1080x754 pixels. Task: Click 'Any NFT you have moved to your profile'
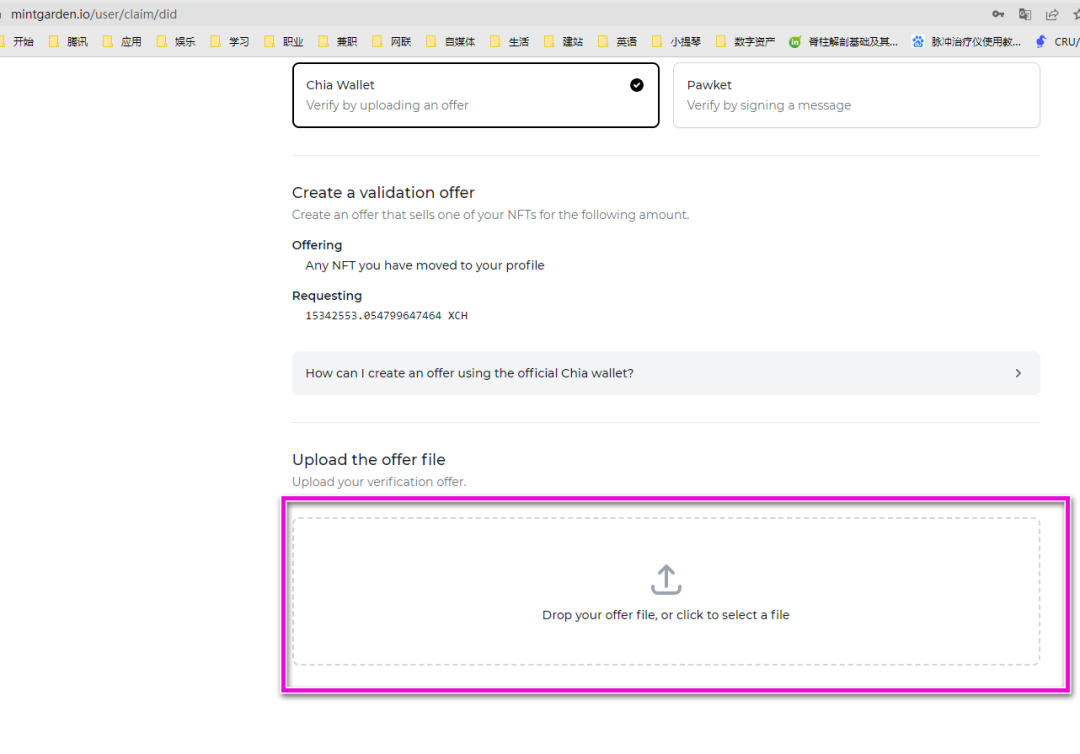click(425, 265)
